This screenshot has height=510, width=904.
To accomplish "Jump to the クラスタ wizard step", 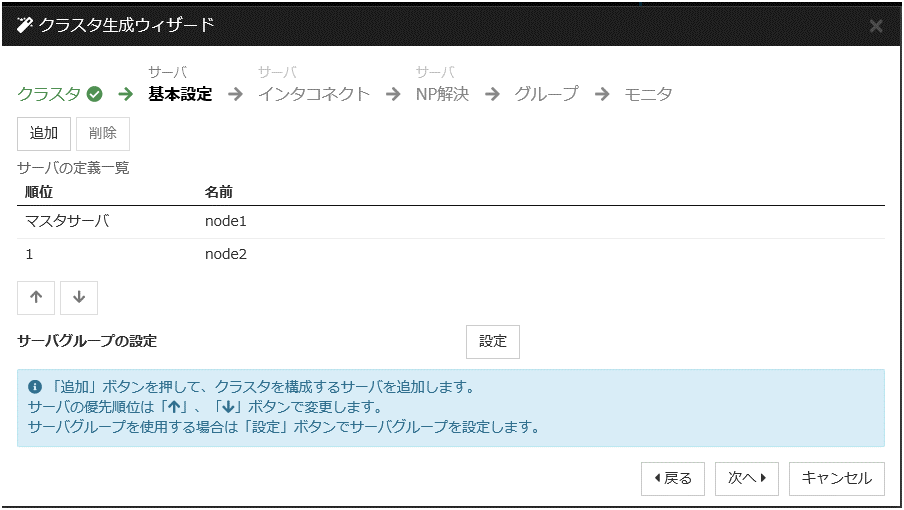I will pyautogui.click(x=49, y=95).
